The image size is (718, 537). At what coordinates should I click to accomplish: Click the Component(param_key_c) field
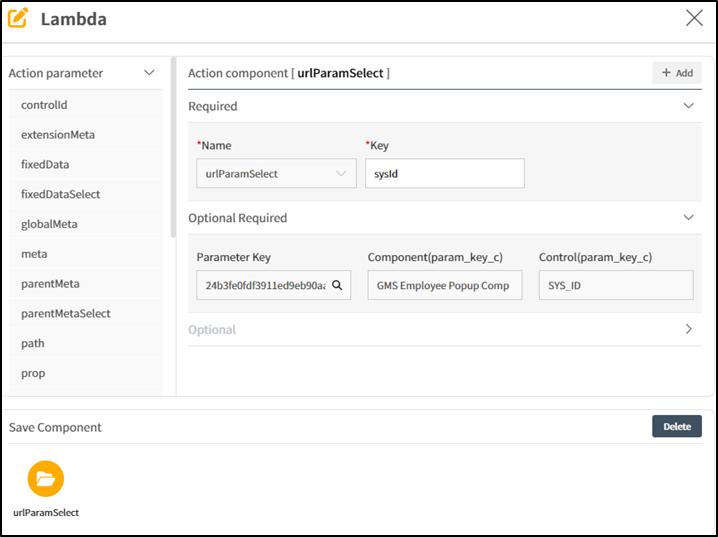click(444, 285)
